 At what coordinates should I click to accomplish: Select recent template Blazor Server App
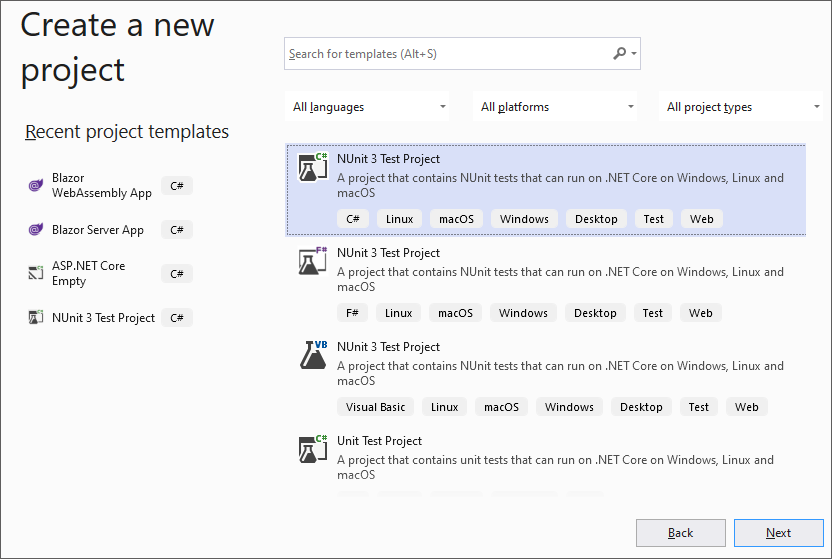[98, 230]
